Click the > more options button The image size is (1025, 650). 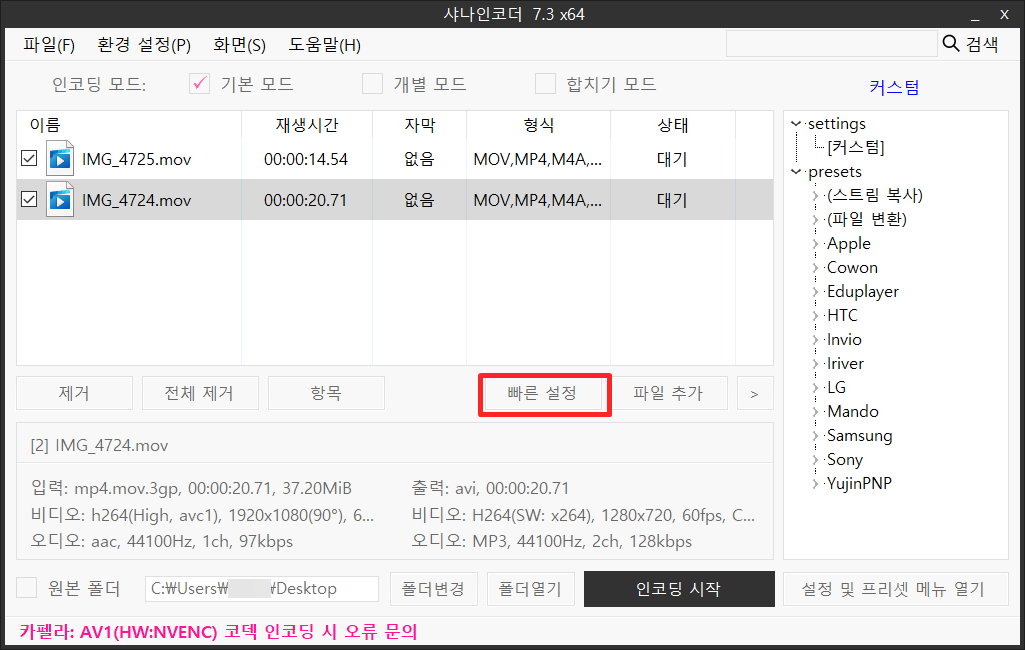pyautogui.click(x=755, y=393)
